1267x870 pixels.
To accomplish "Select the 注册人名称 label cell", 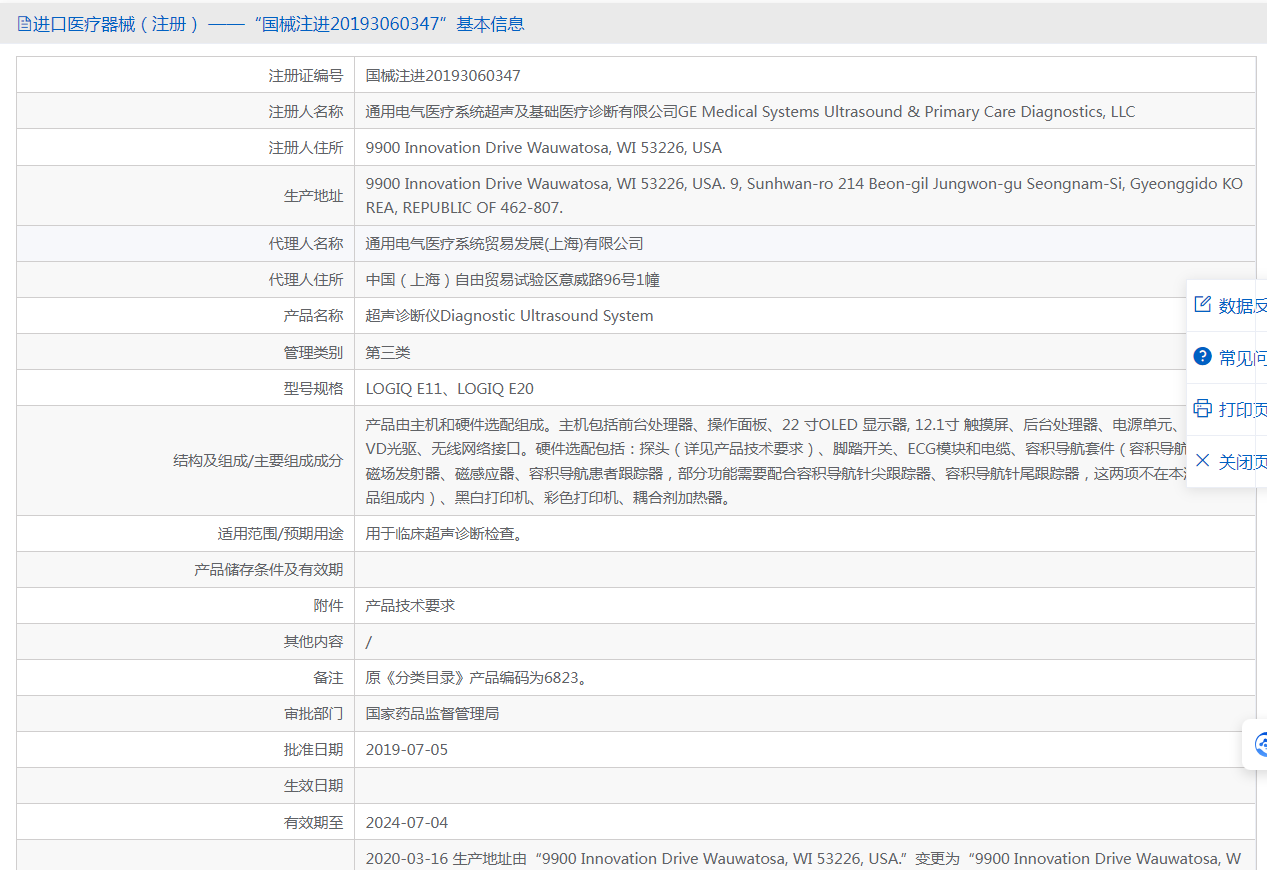I will click(x=186, y=111).
